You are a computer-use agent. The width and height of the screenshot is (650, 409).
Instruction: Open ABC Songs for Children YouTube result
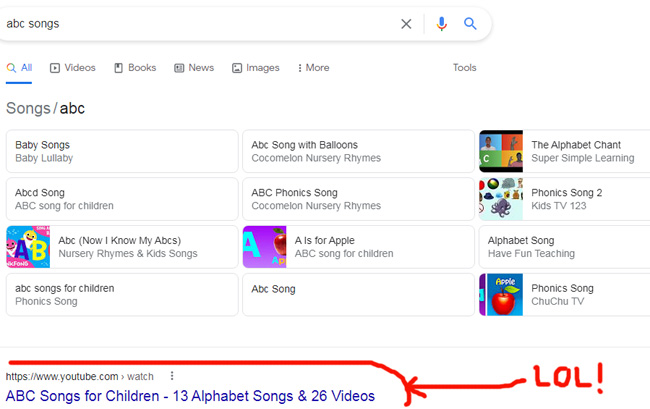pyautogui.click(x=190, y=396)
